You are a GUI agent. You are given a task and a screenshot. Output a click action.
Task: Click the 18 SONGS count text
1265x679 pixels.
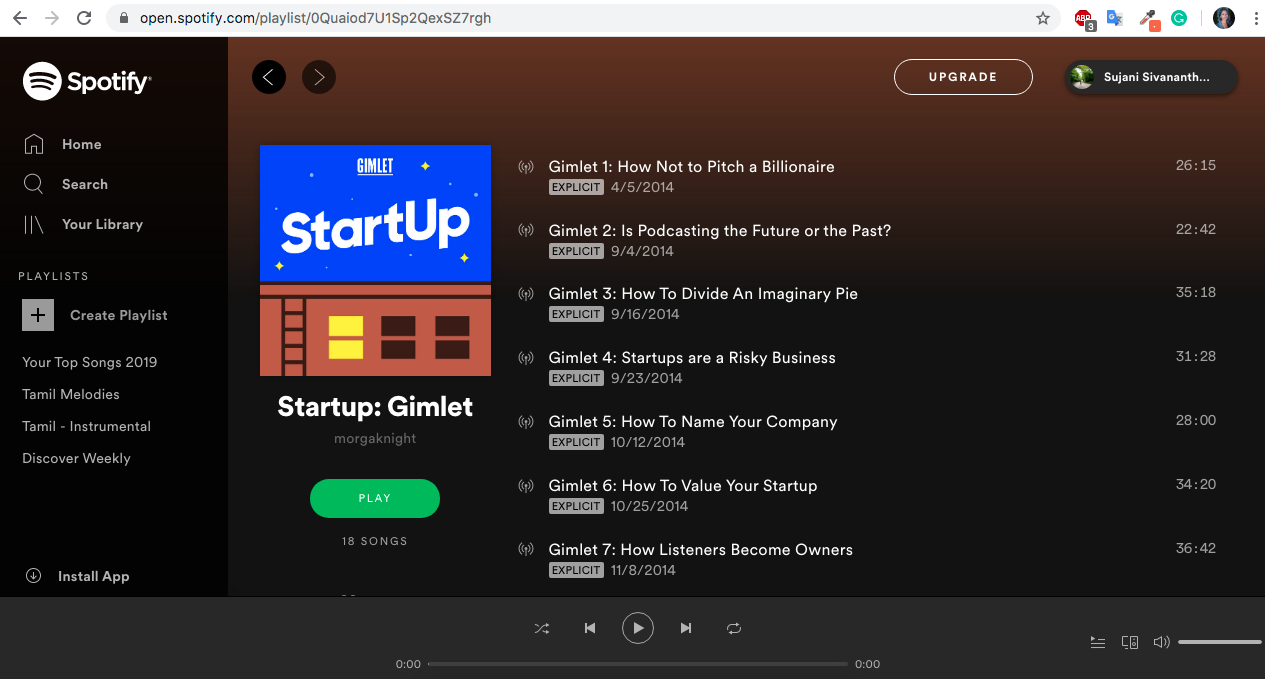pyautogui.click(x=375, y=541)
